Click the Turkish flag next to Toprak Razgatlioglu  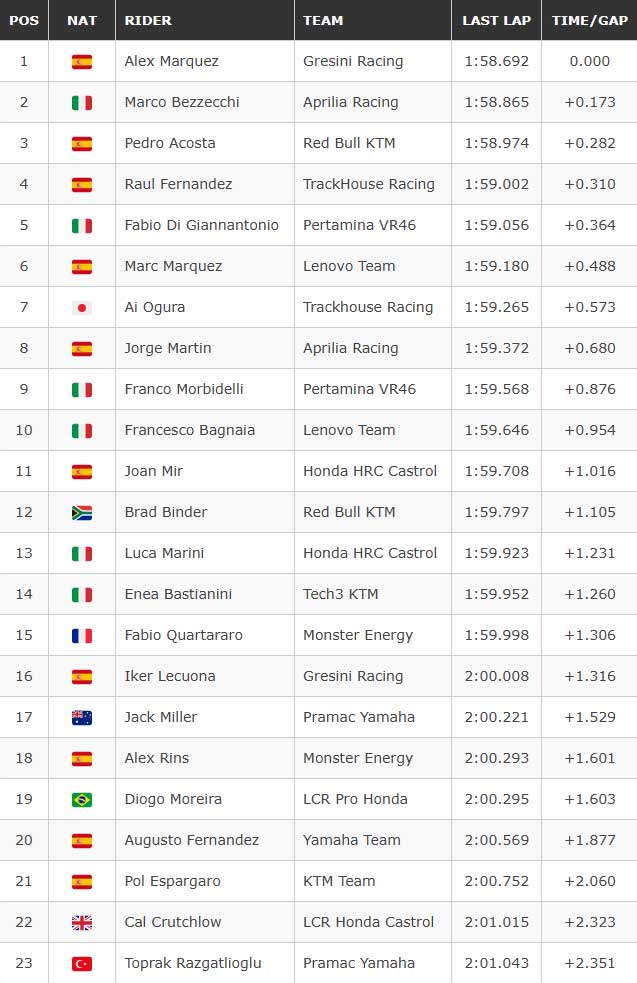pos(82,963)
